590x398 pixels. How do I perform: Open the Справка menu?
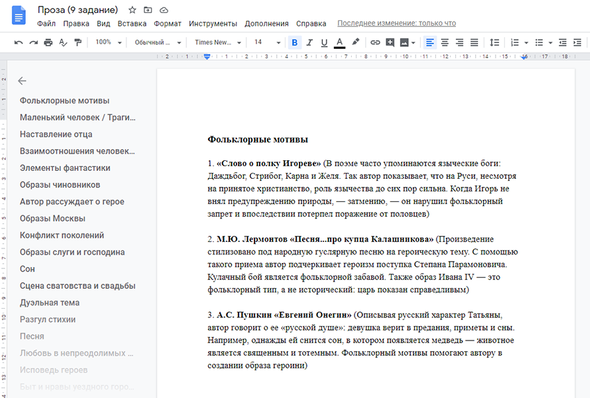(311, 23)
